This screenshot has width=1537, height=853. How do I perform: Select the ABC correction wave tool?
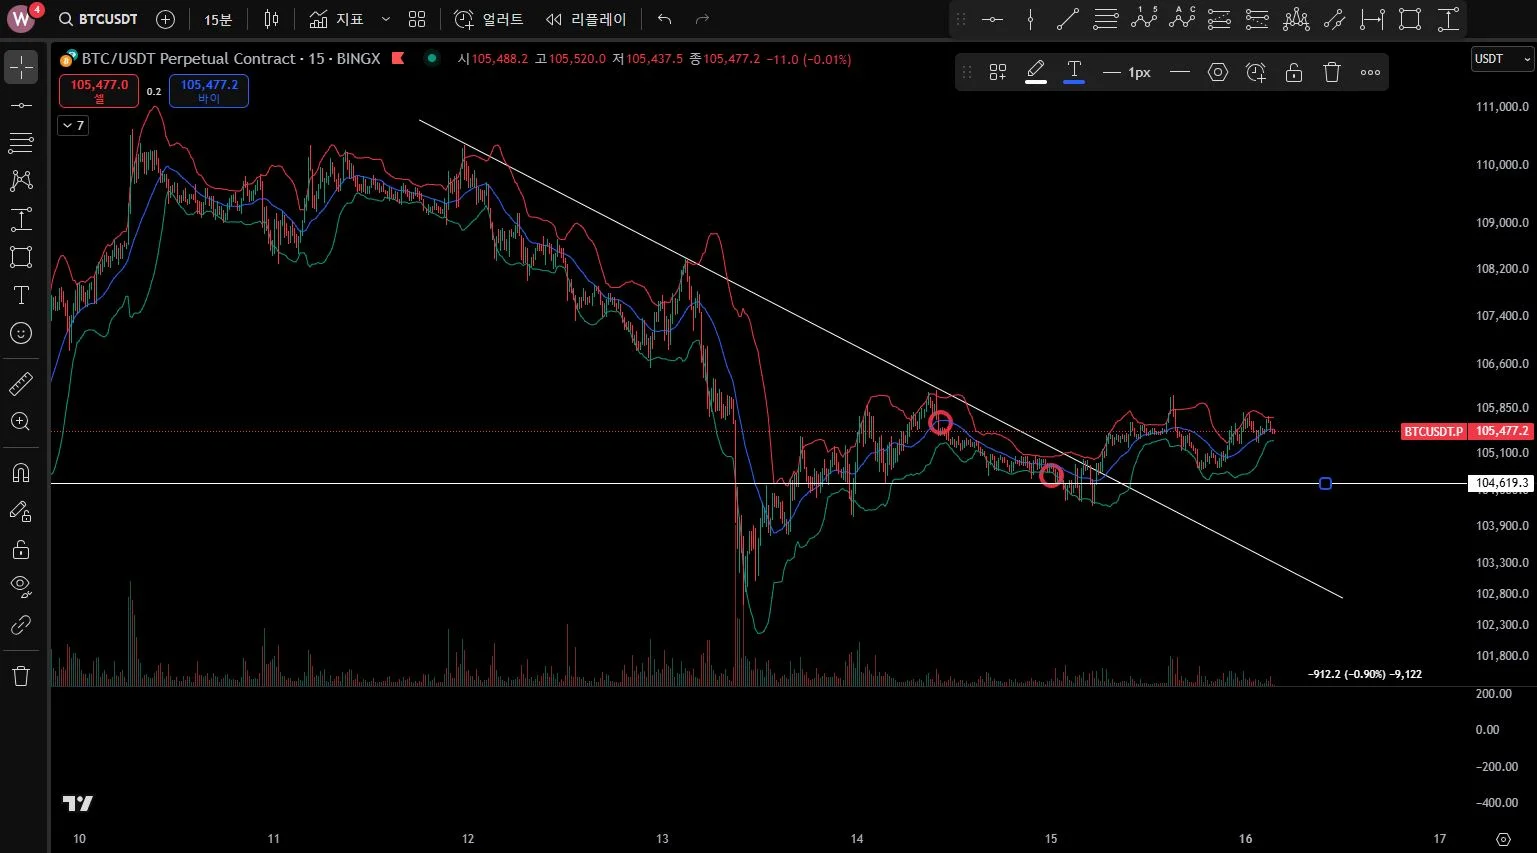(1182, 19)
